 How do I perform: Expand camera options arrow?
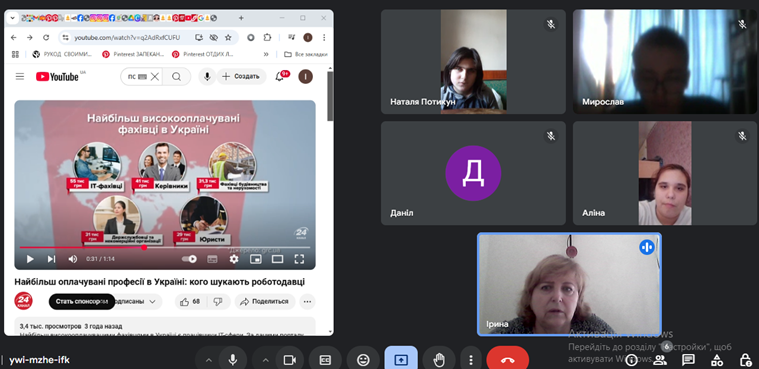coord(265,360)
